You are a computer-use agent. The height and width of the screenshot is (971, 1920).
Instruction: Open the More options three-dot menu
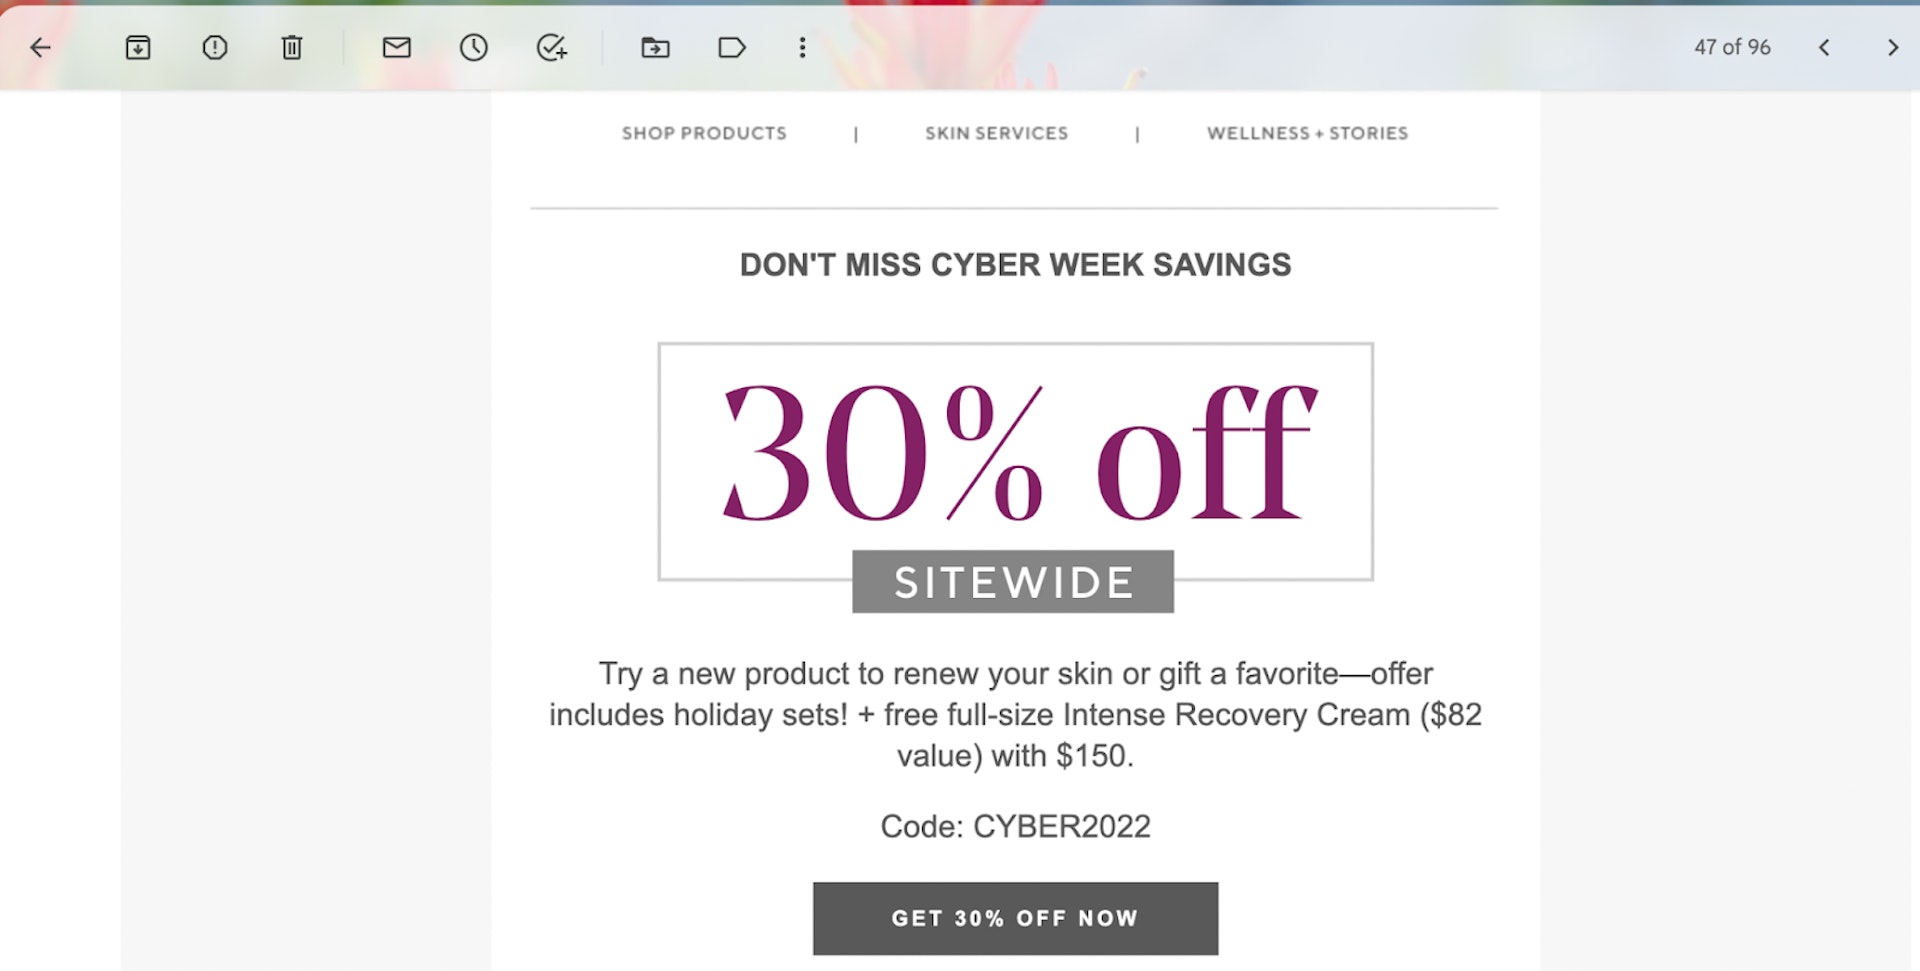(x=802, y=47)
